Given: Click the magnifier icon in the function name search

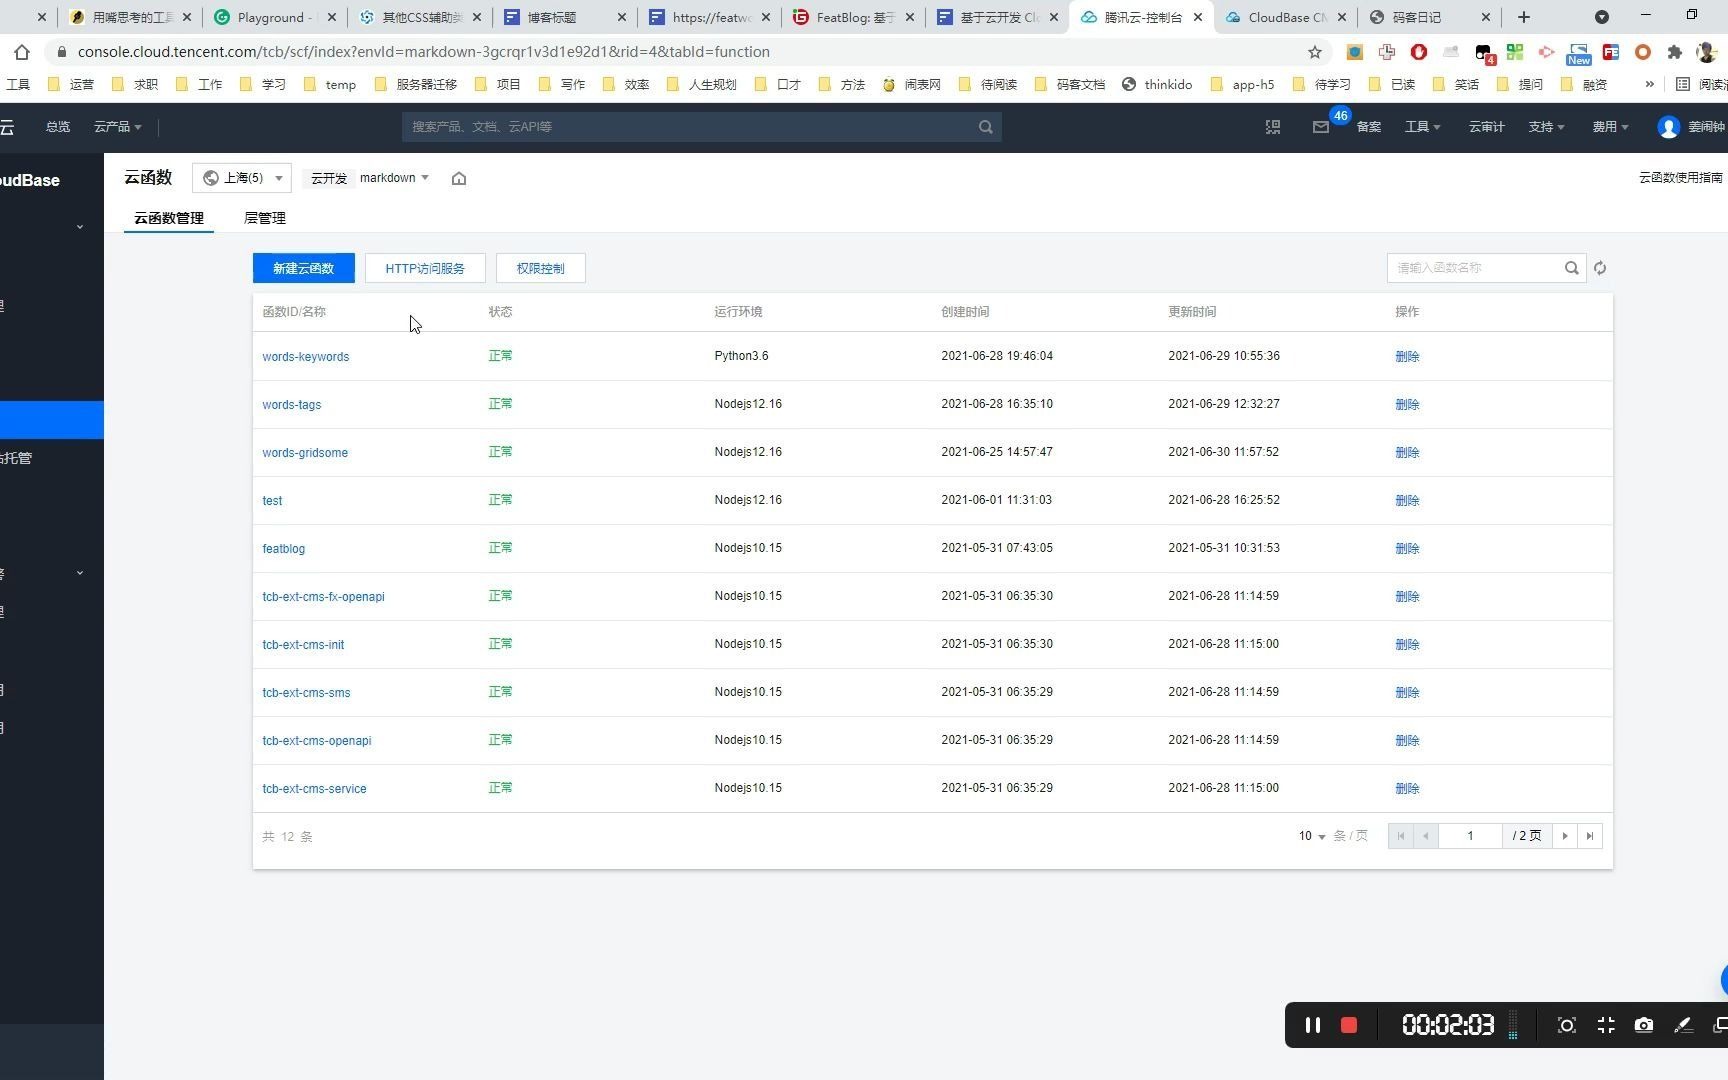Looking at the screenshot, I should (x=1571, y=268).
